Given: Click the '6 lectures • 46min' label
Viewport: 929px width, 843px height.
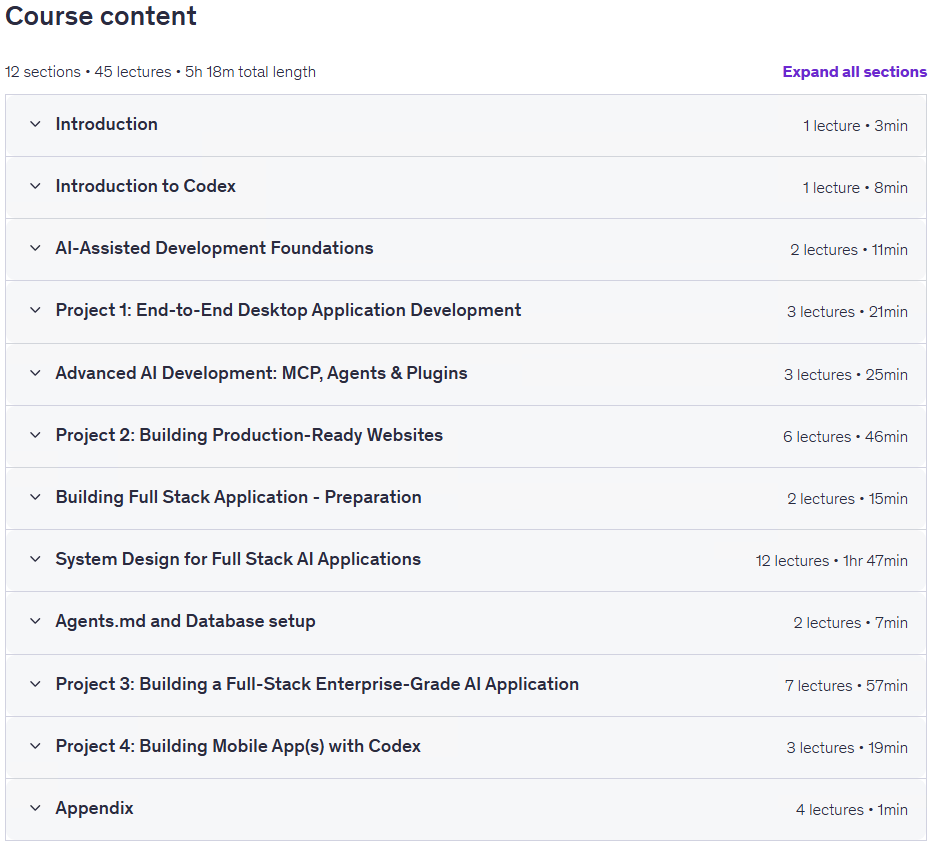Looking at the screenshot, I should tap(845, 437).
